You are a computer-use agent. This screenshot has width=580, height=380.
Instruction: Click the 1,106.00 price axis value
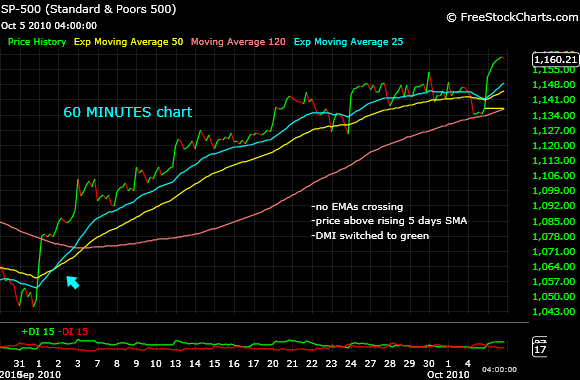coord(554,175)
